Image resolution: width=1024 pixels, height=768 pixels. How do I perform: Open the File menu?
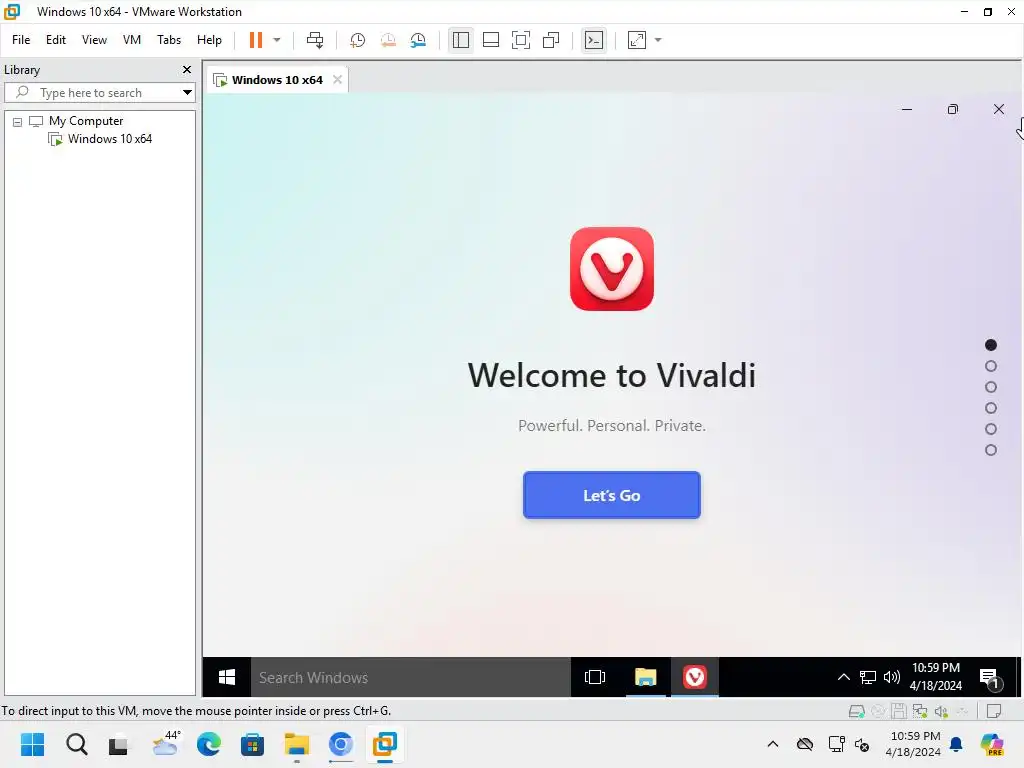click(21, 40)
